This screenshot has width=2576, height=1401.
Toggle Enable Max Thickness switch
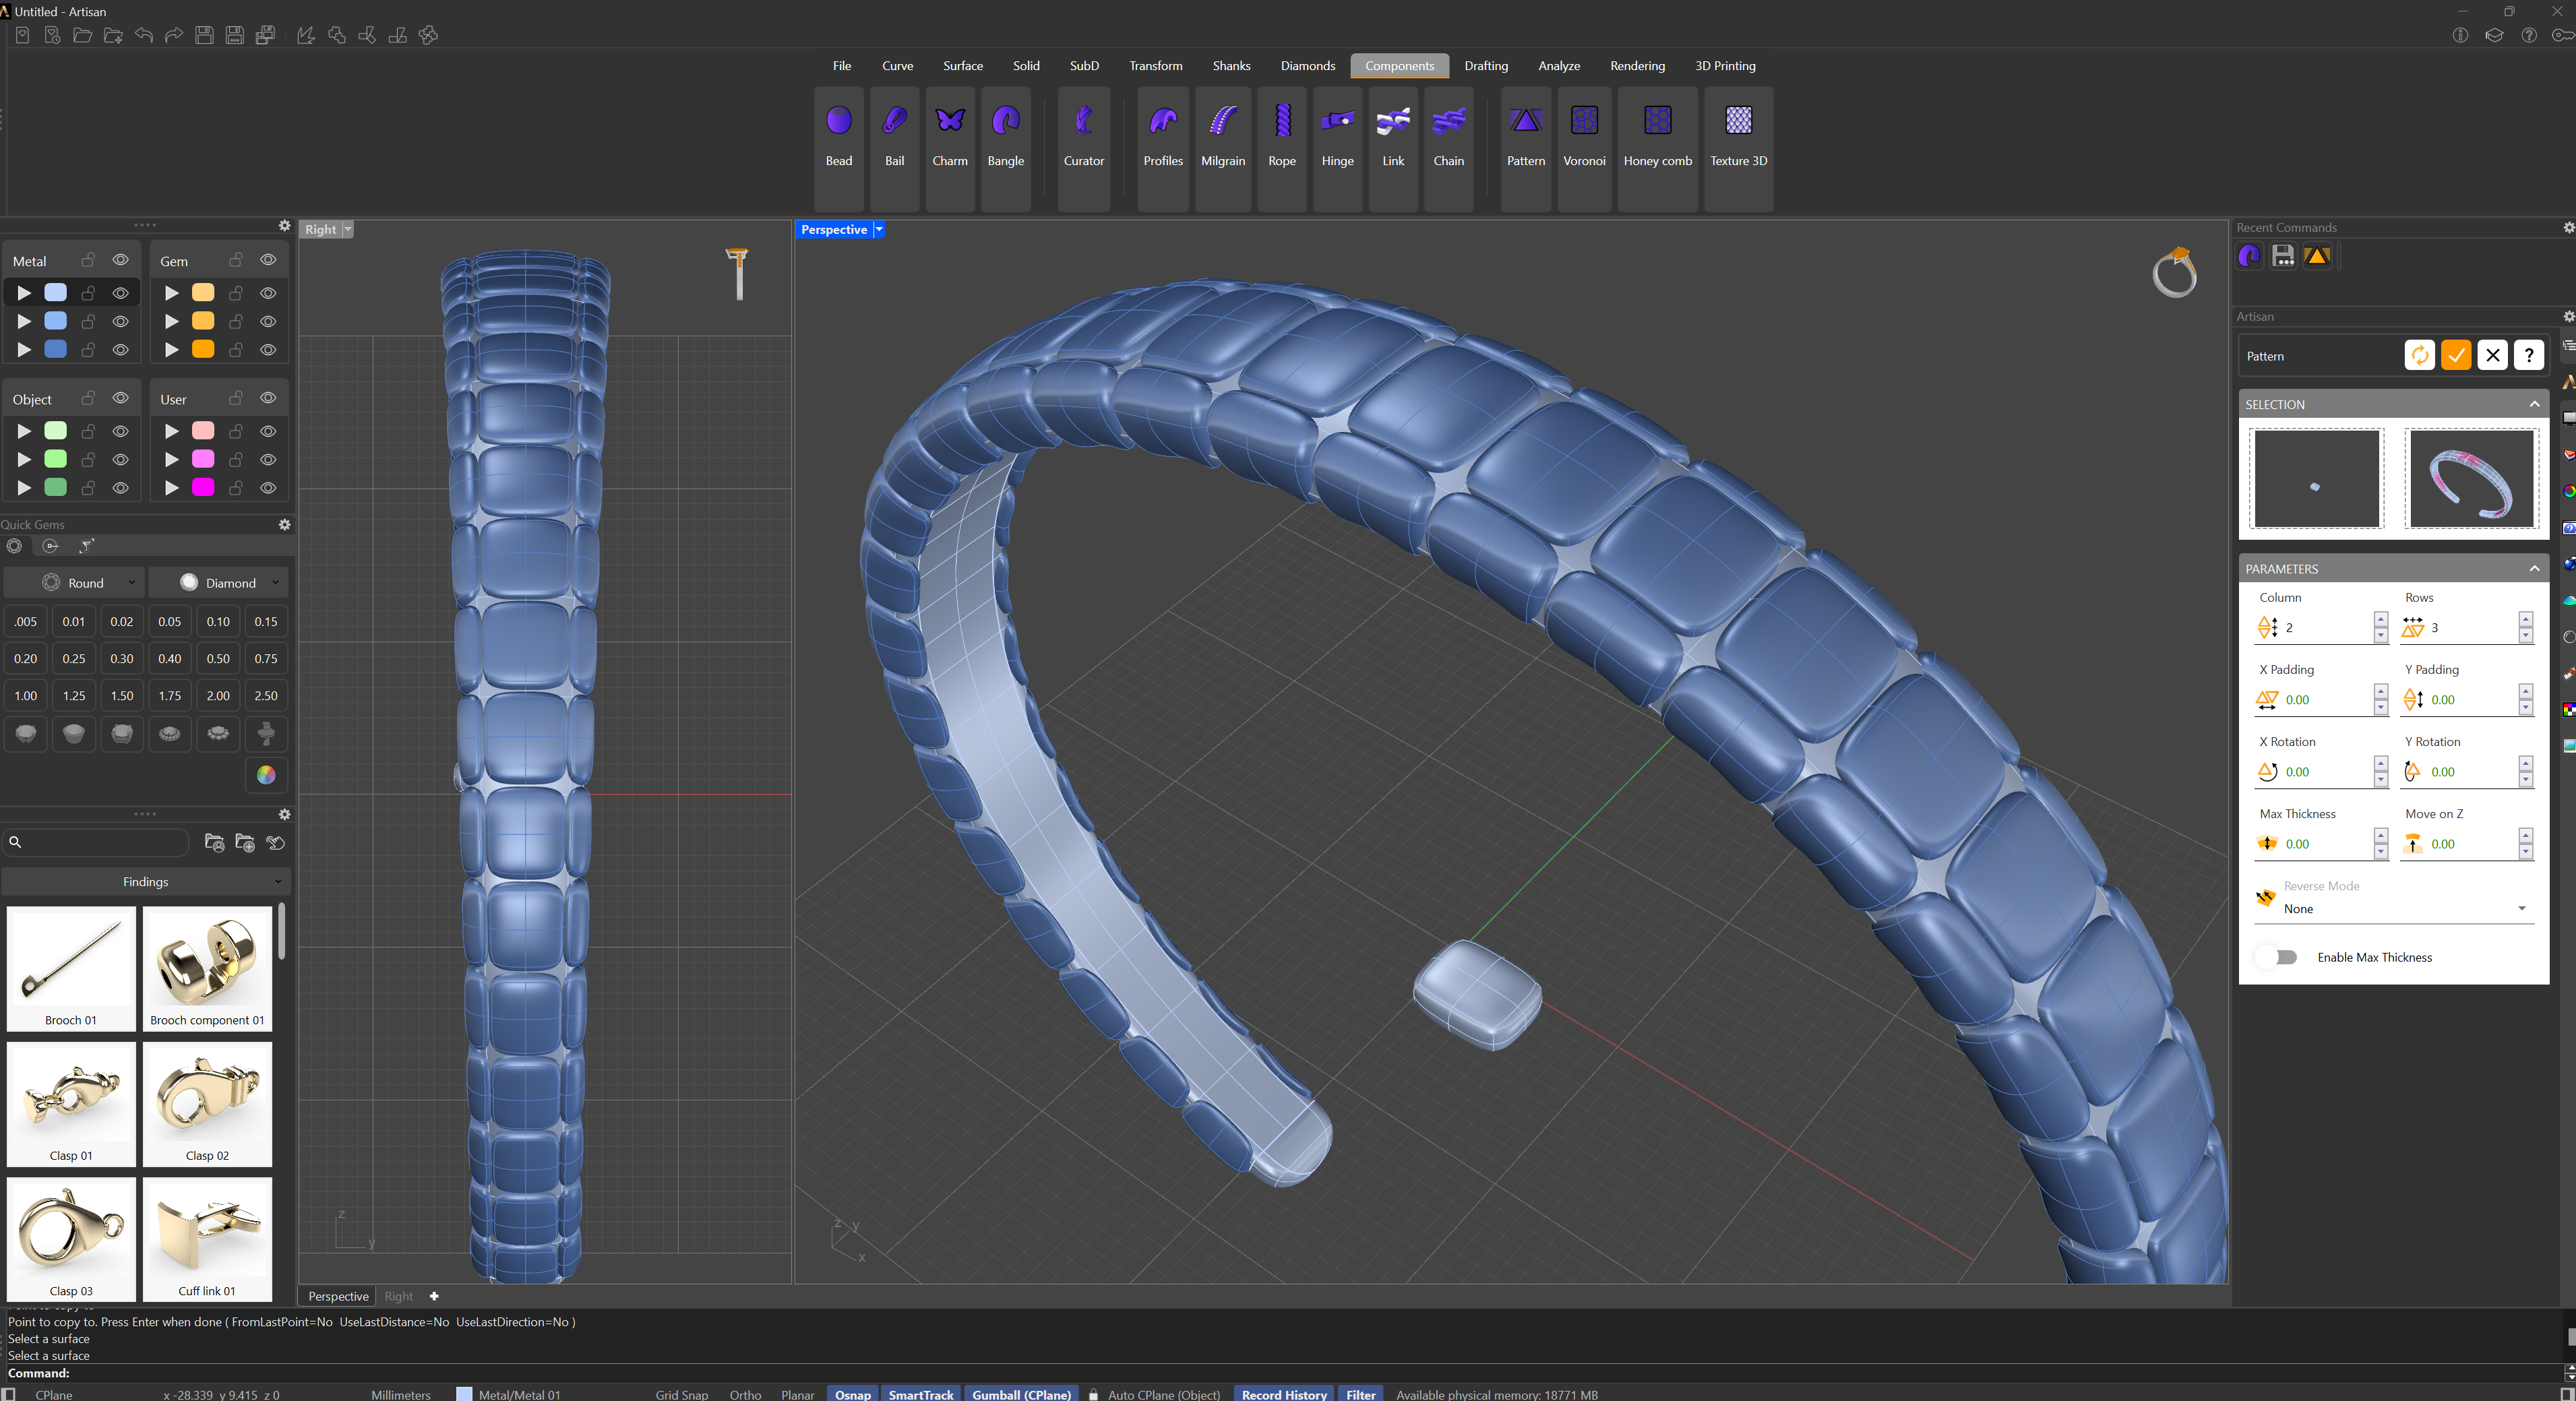pyautogui.click(x=2277, y=957)
